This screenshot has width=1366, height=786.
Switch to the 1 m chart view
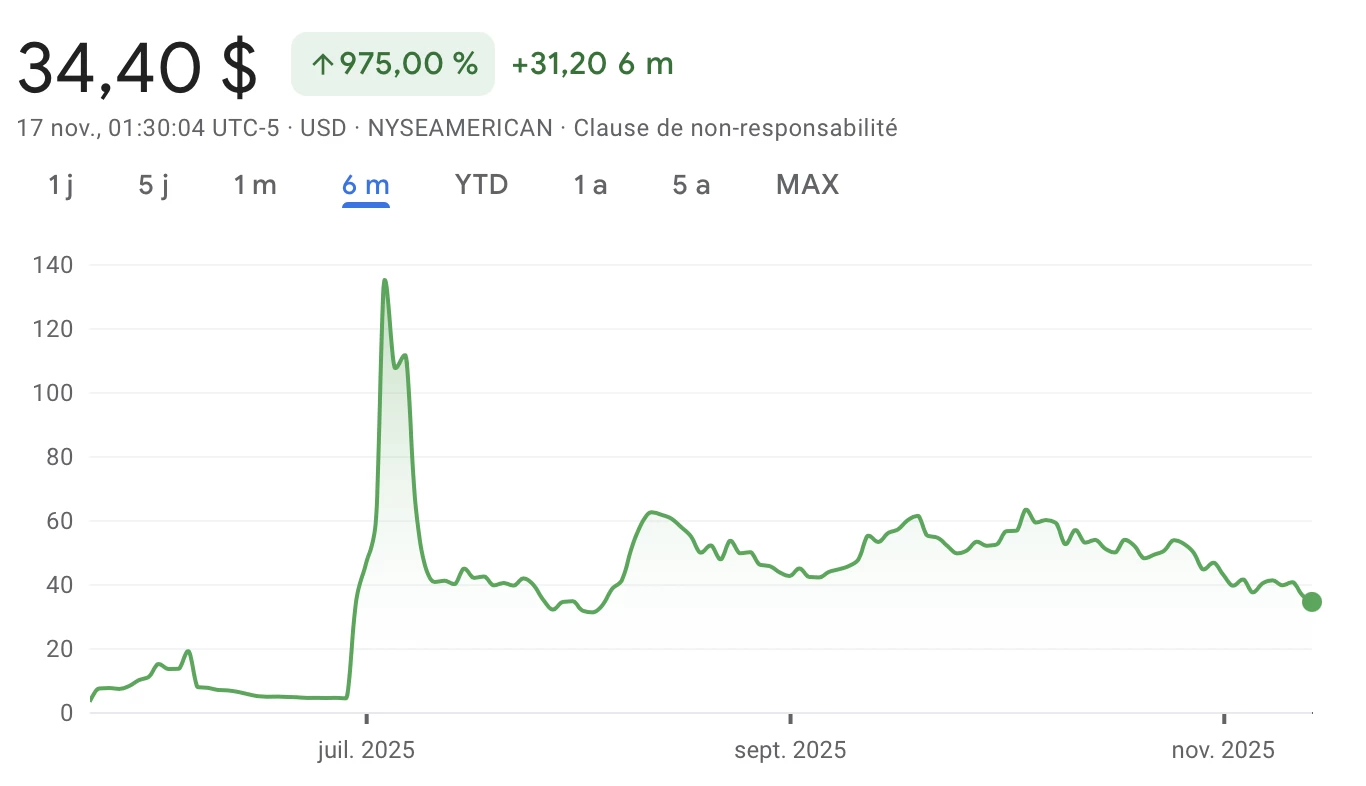pyautogui.click(x=255, y=184)
